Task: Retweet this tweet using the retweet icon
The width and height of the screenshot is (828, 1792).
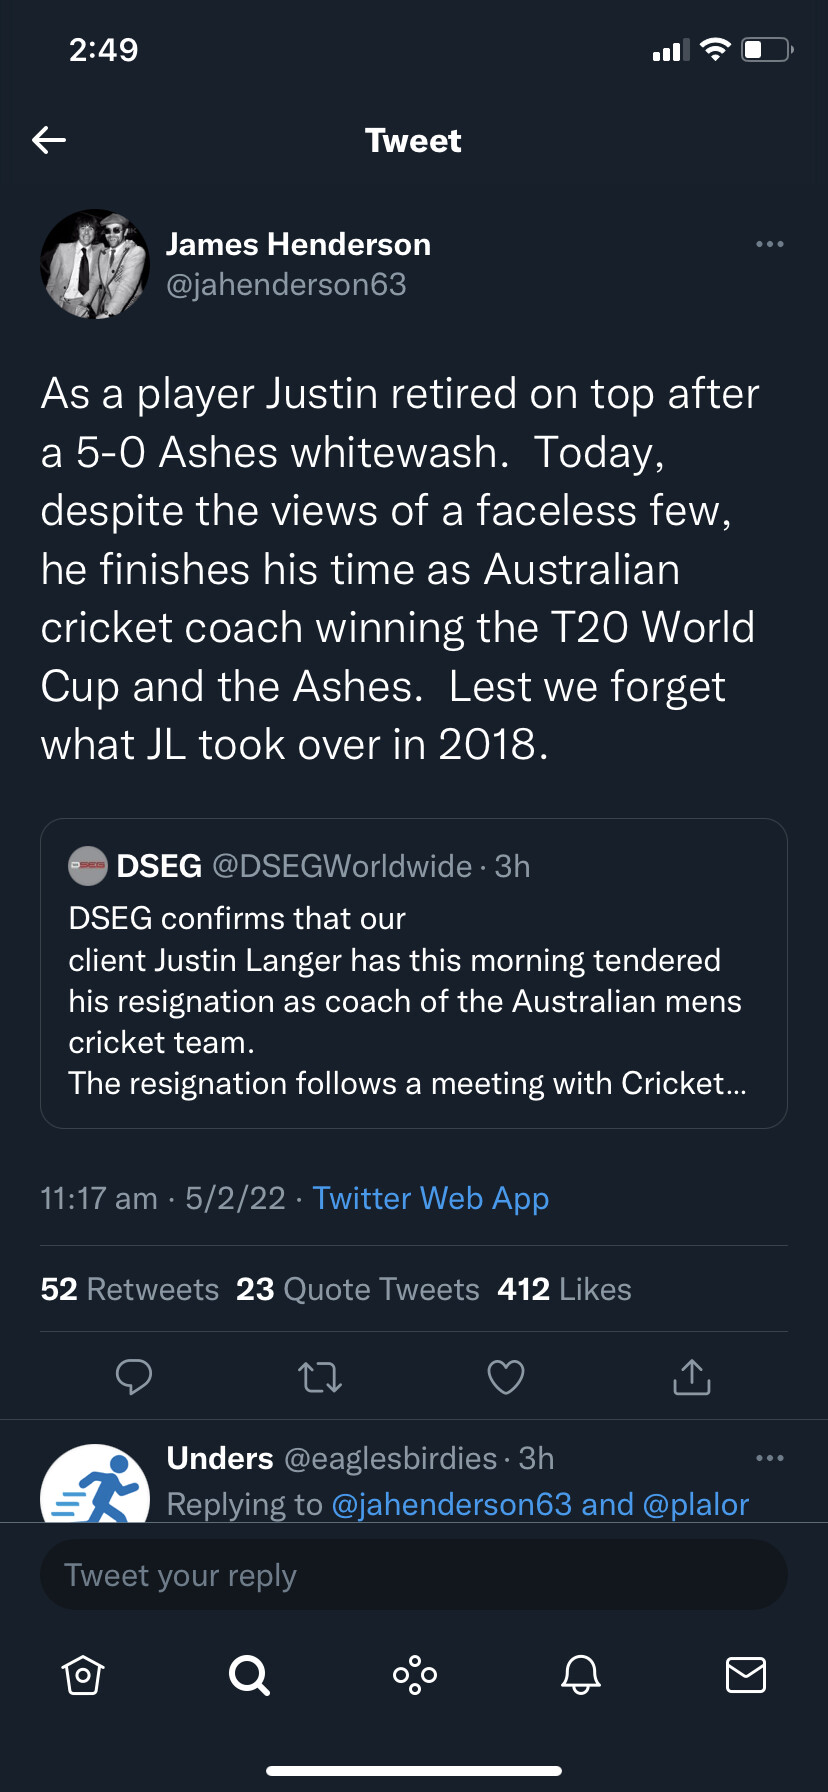Action: coord(320,1377)
